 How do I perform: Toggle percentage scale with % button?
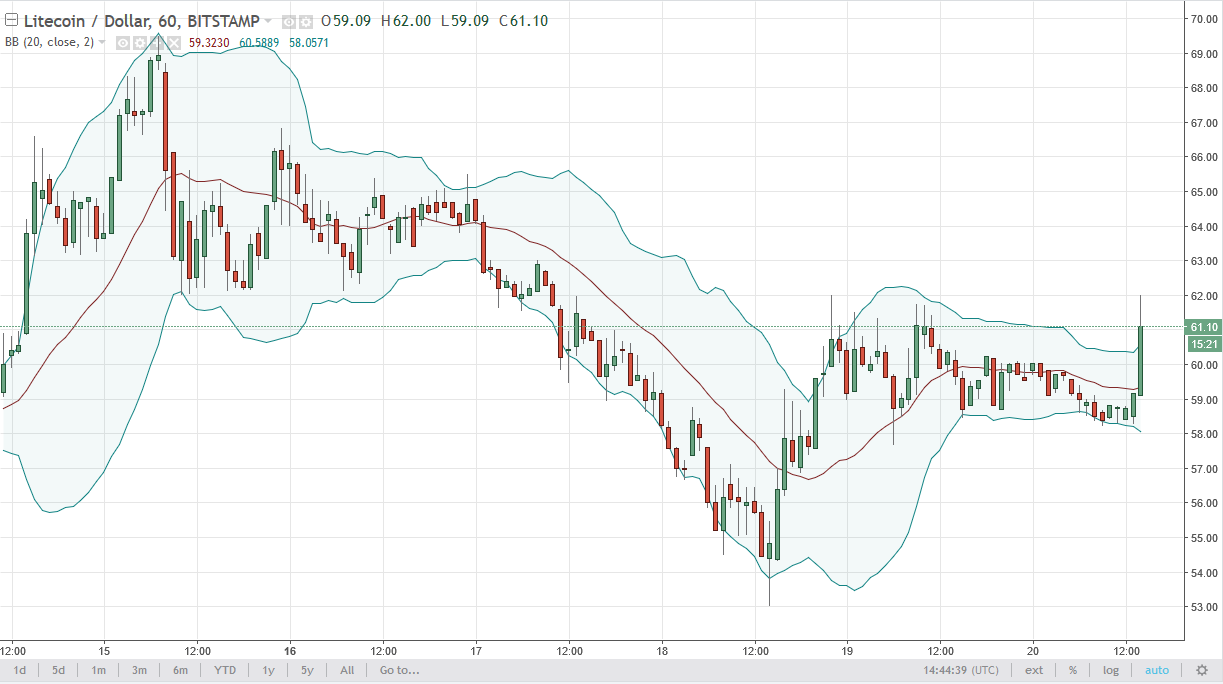tap(1073, 670)
